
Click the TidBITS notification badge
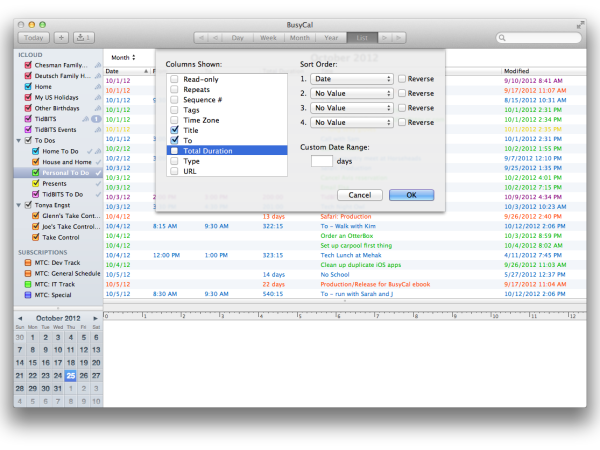coord(96,119)
